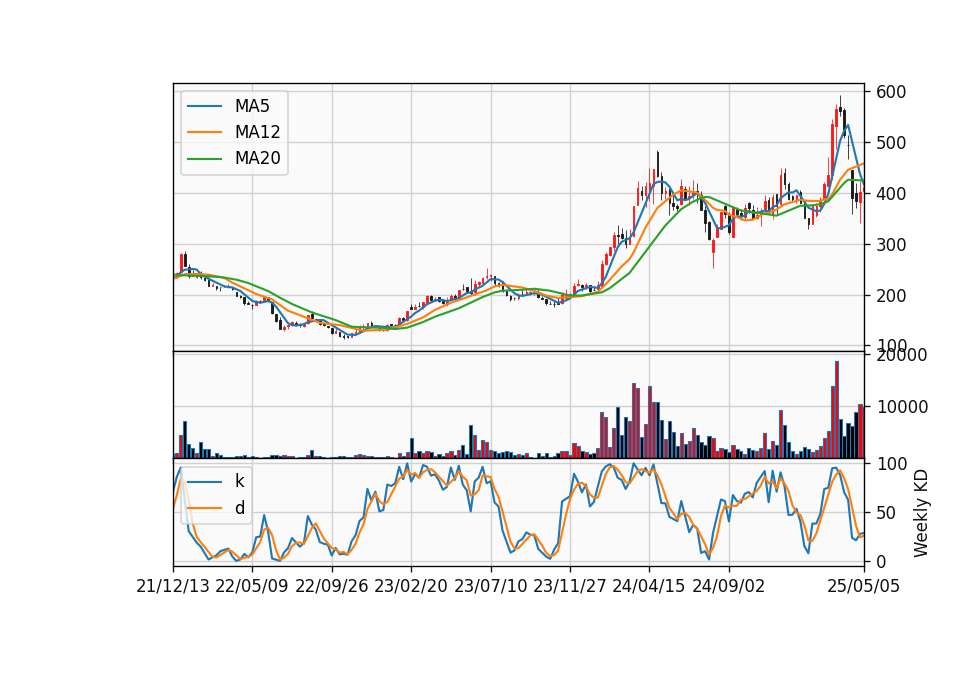Click the 20000 volume axis label
Screen dimensions: 960x690
click(x=902, y=355)
